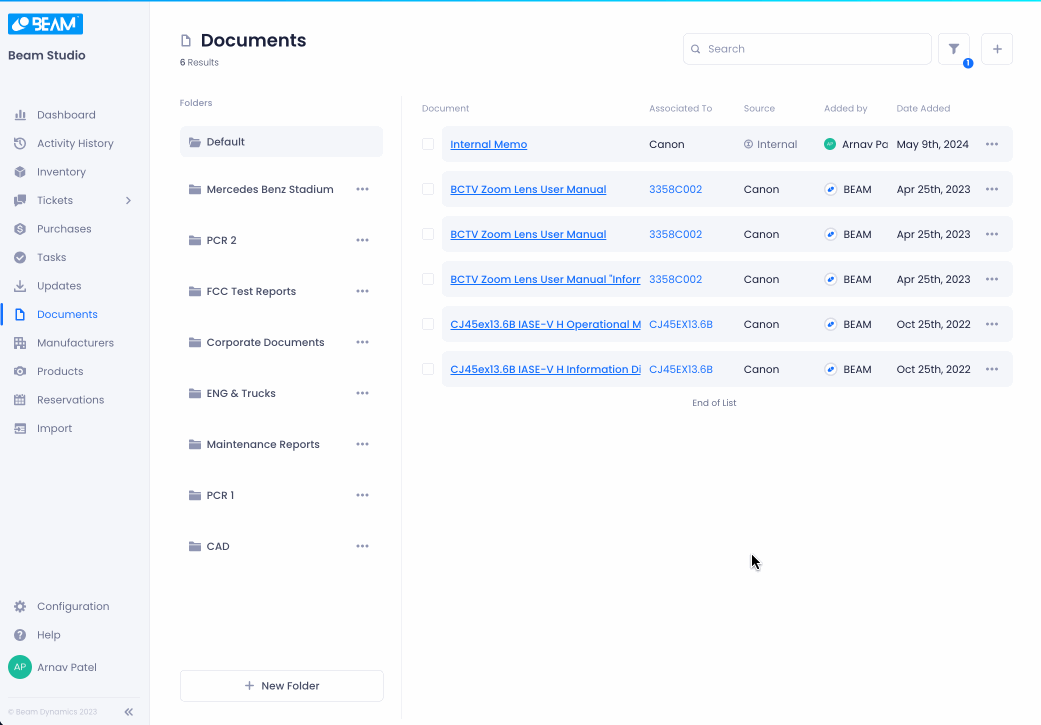Tick the checkbox for Internal Memo
The image size is (1041, 725).
click(x=428, y=144)
